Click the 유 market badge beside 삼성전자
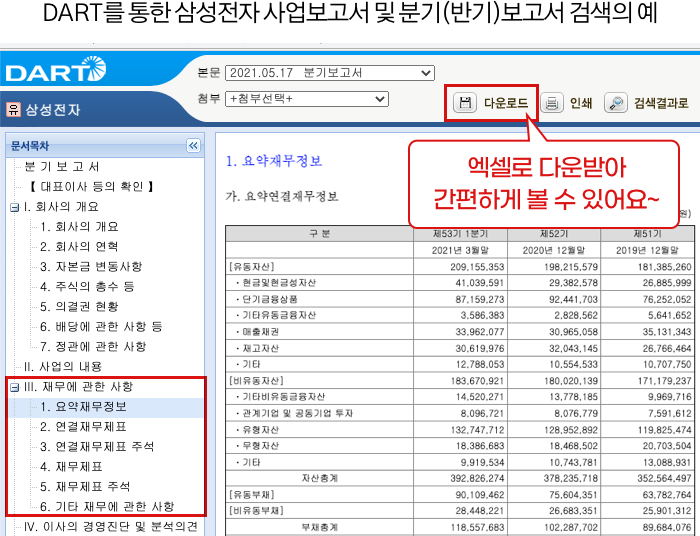700x536 pixels. (13, 109)
